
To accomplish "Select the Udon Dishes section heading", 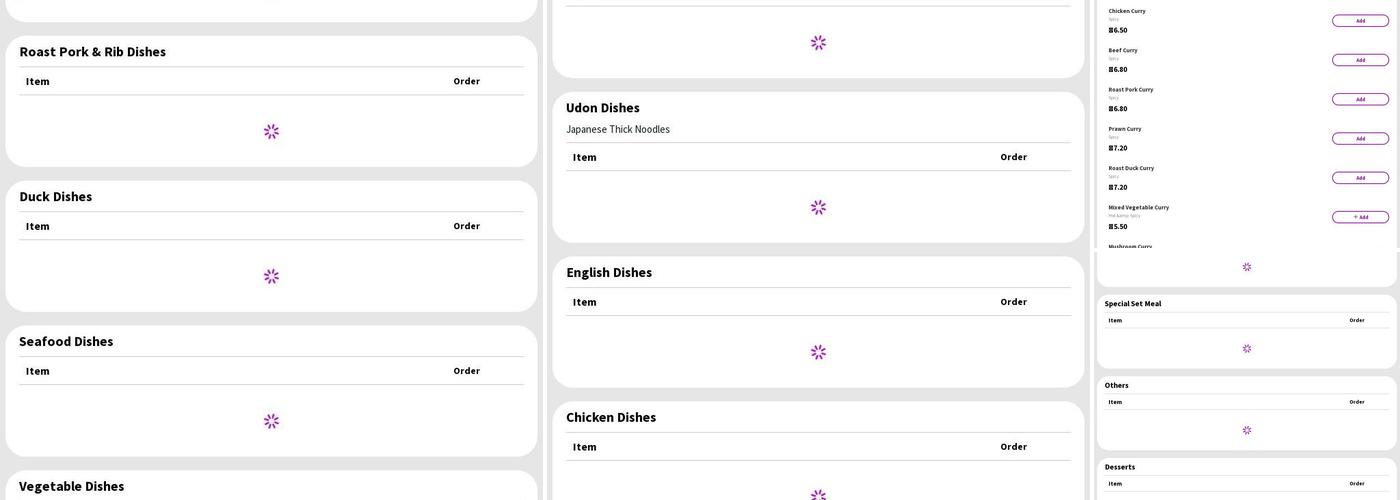I will 603,108.
